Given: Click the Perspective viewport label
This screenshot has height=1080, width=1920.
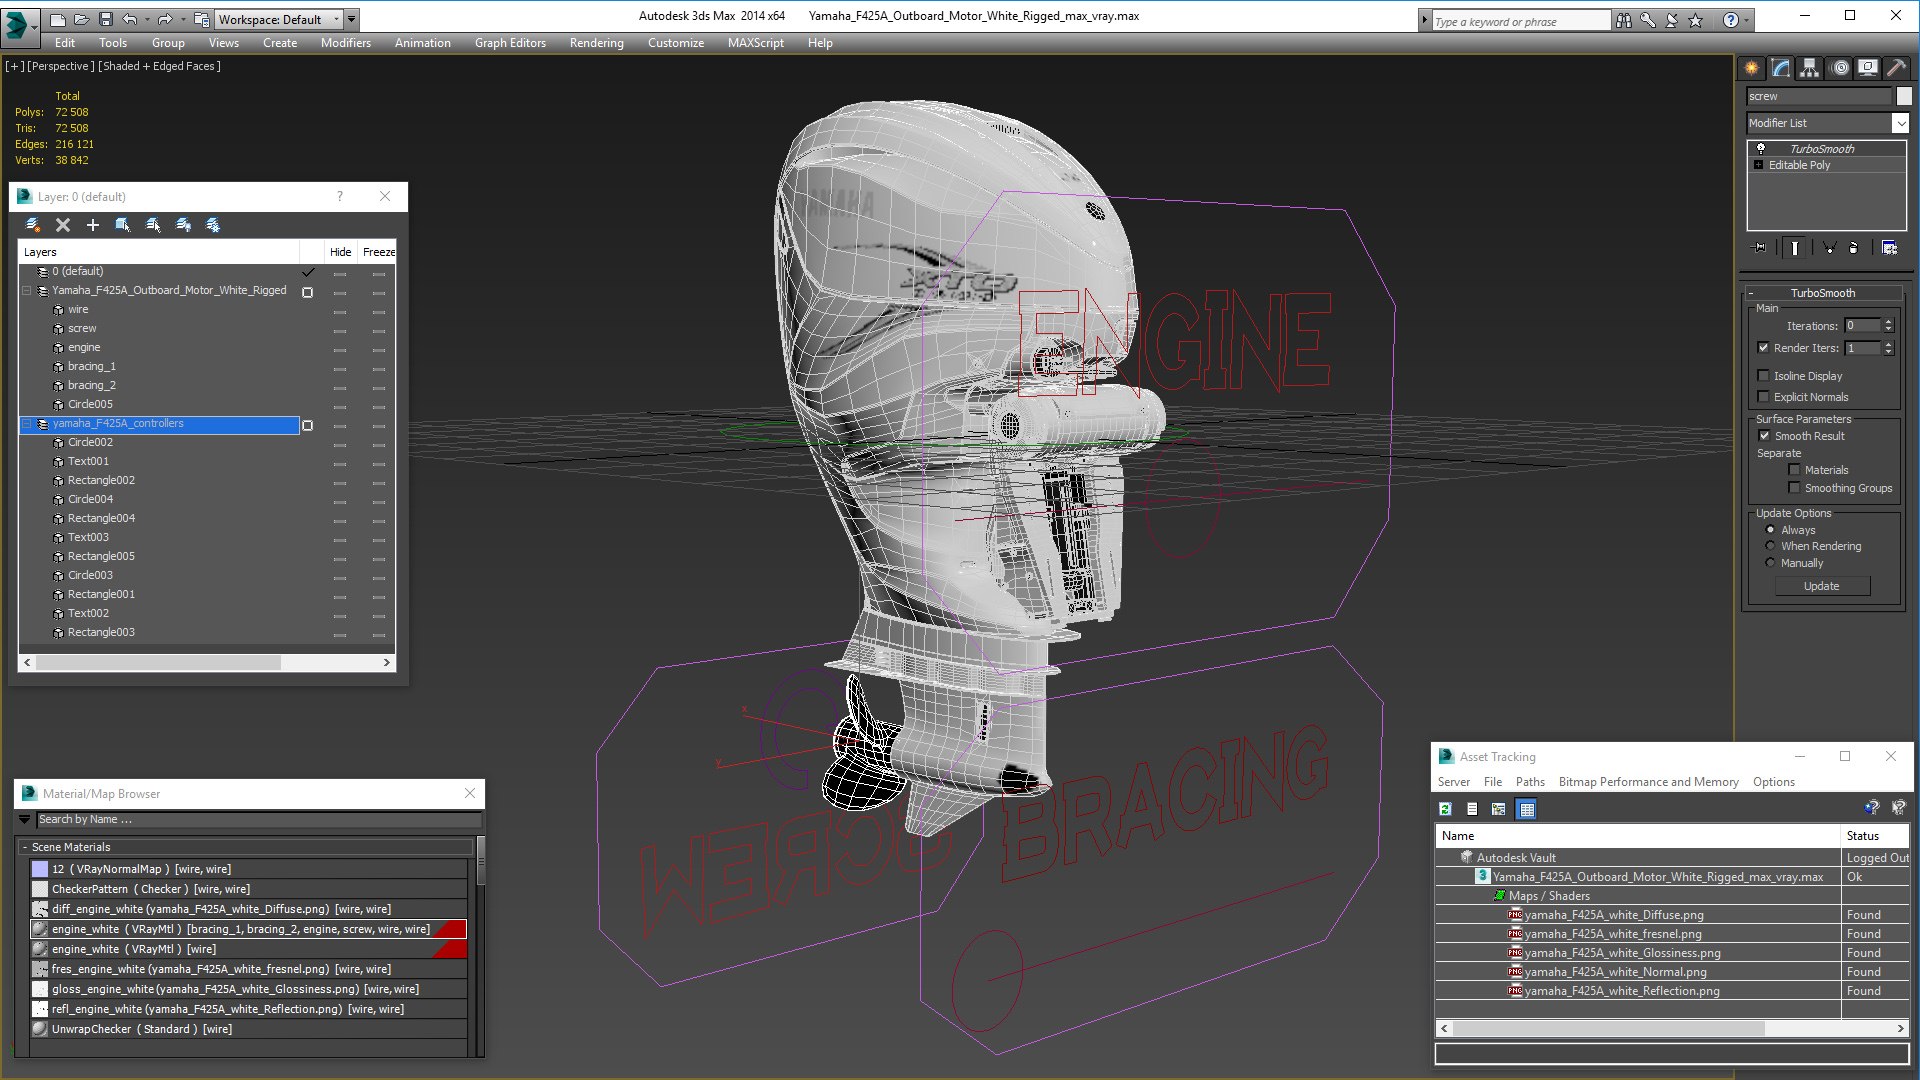Looking at the screenshot, I should pyautogui.click(x=61, y=66).
